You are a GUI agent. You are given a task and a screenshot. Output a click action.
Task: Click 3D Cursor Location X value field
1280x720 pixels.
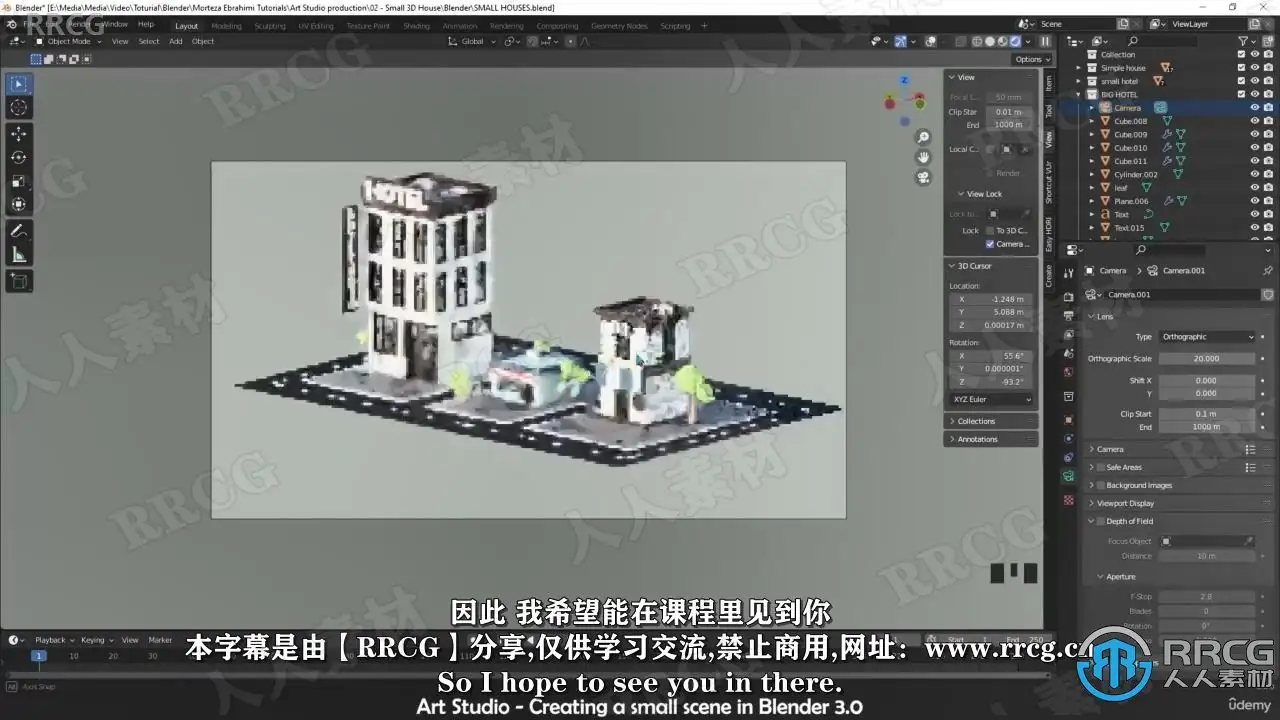991,299
